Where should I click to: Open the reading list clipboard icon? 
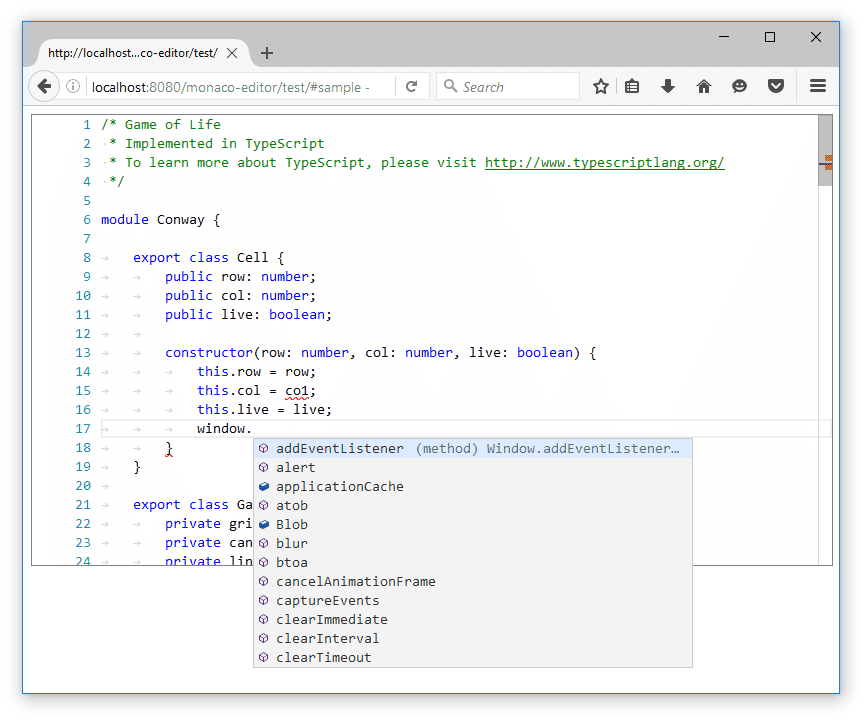tap(632, 86)
